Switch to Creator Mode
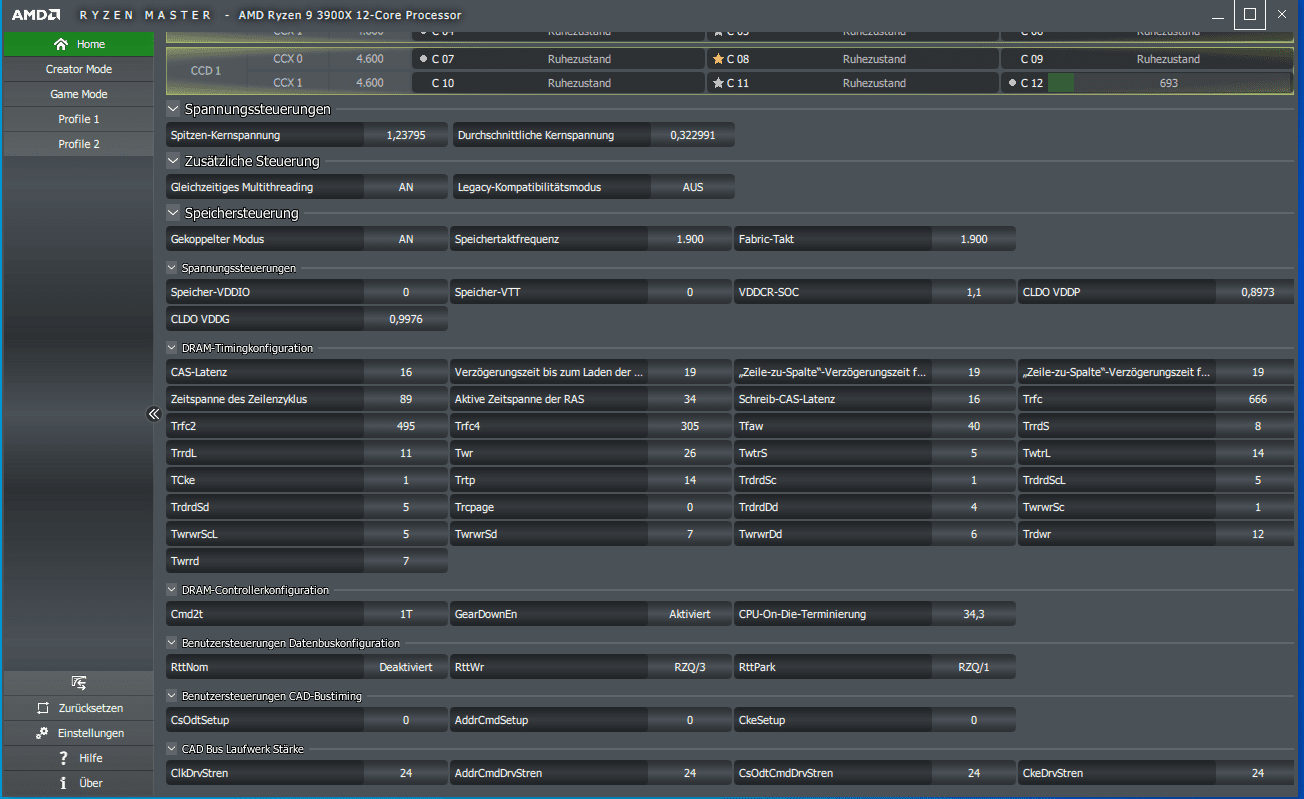 click(78, 69)
